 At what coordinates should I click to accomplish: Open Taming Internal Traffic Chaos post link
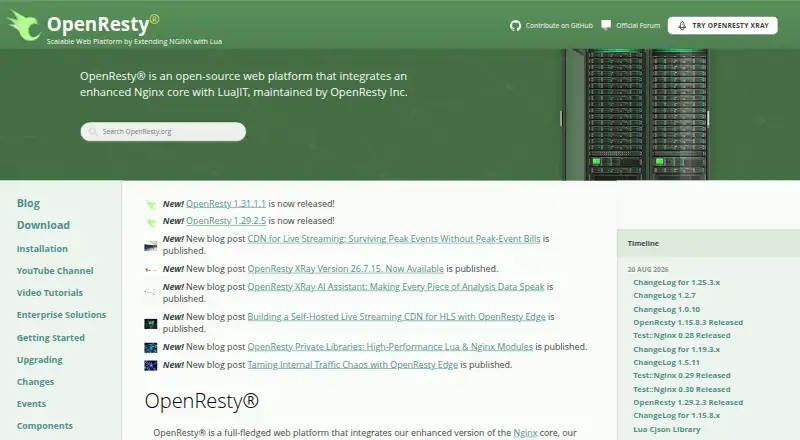click(353, 365)
